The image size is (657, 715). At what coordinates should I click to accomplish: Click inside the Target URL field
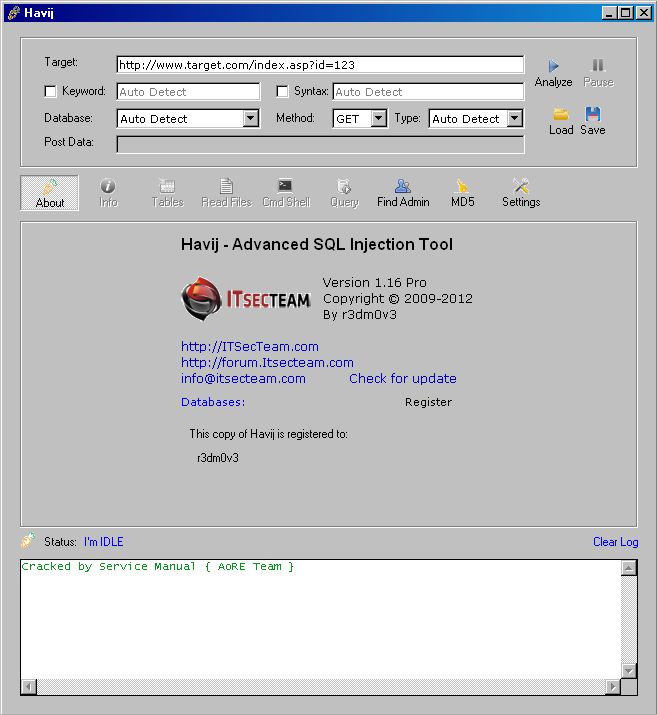coord(319,65)
